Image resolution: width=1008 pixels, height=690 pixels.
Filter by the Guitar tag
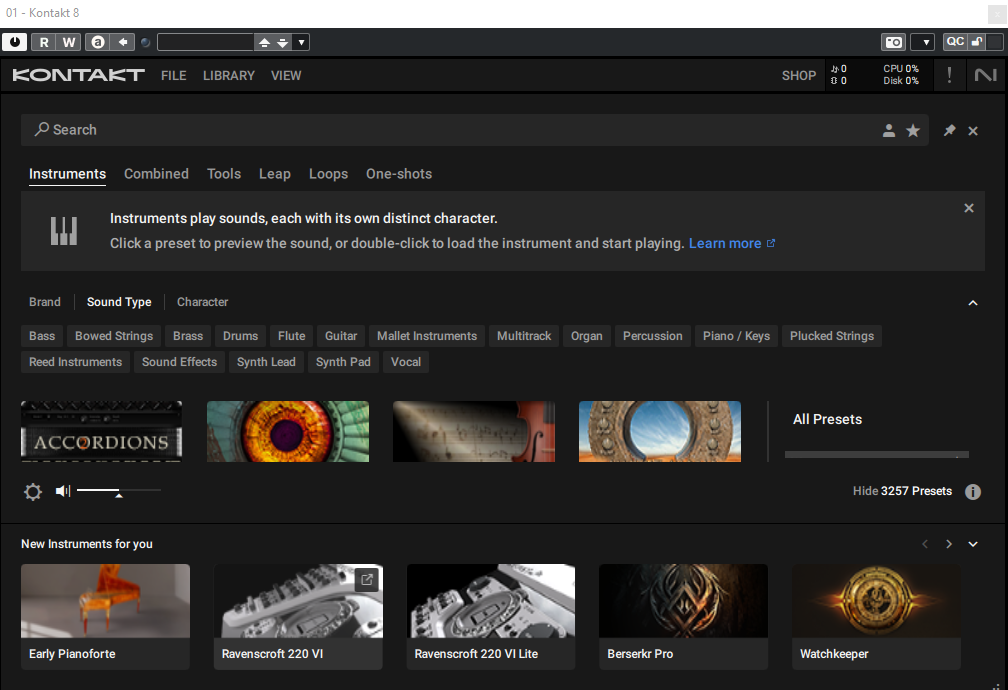tap(341, 336)
